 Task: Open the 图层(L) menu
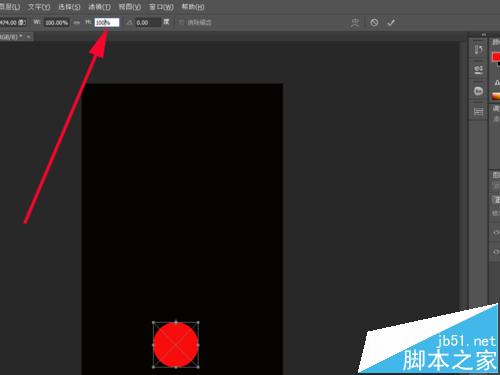[x=10, y=7]
